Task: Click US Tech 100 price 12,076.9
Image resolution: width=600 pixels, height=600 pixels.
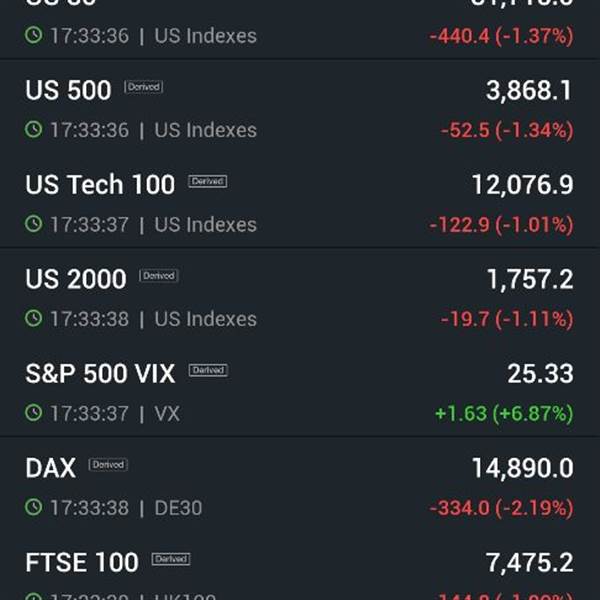Action: click(523, 185)
